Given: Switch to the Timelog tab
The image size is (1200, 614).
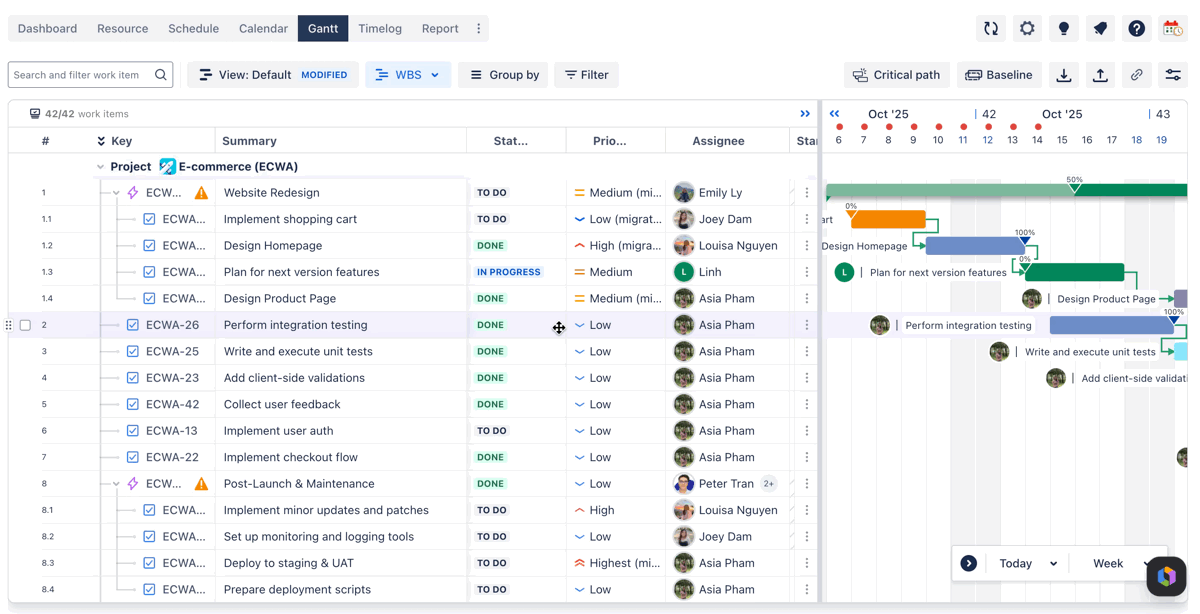Looking at the screenshot, I should point(380,29).
